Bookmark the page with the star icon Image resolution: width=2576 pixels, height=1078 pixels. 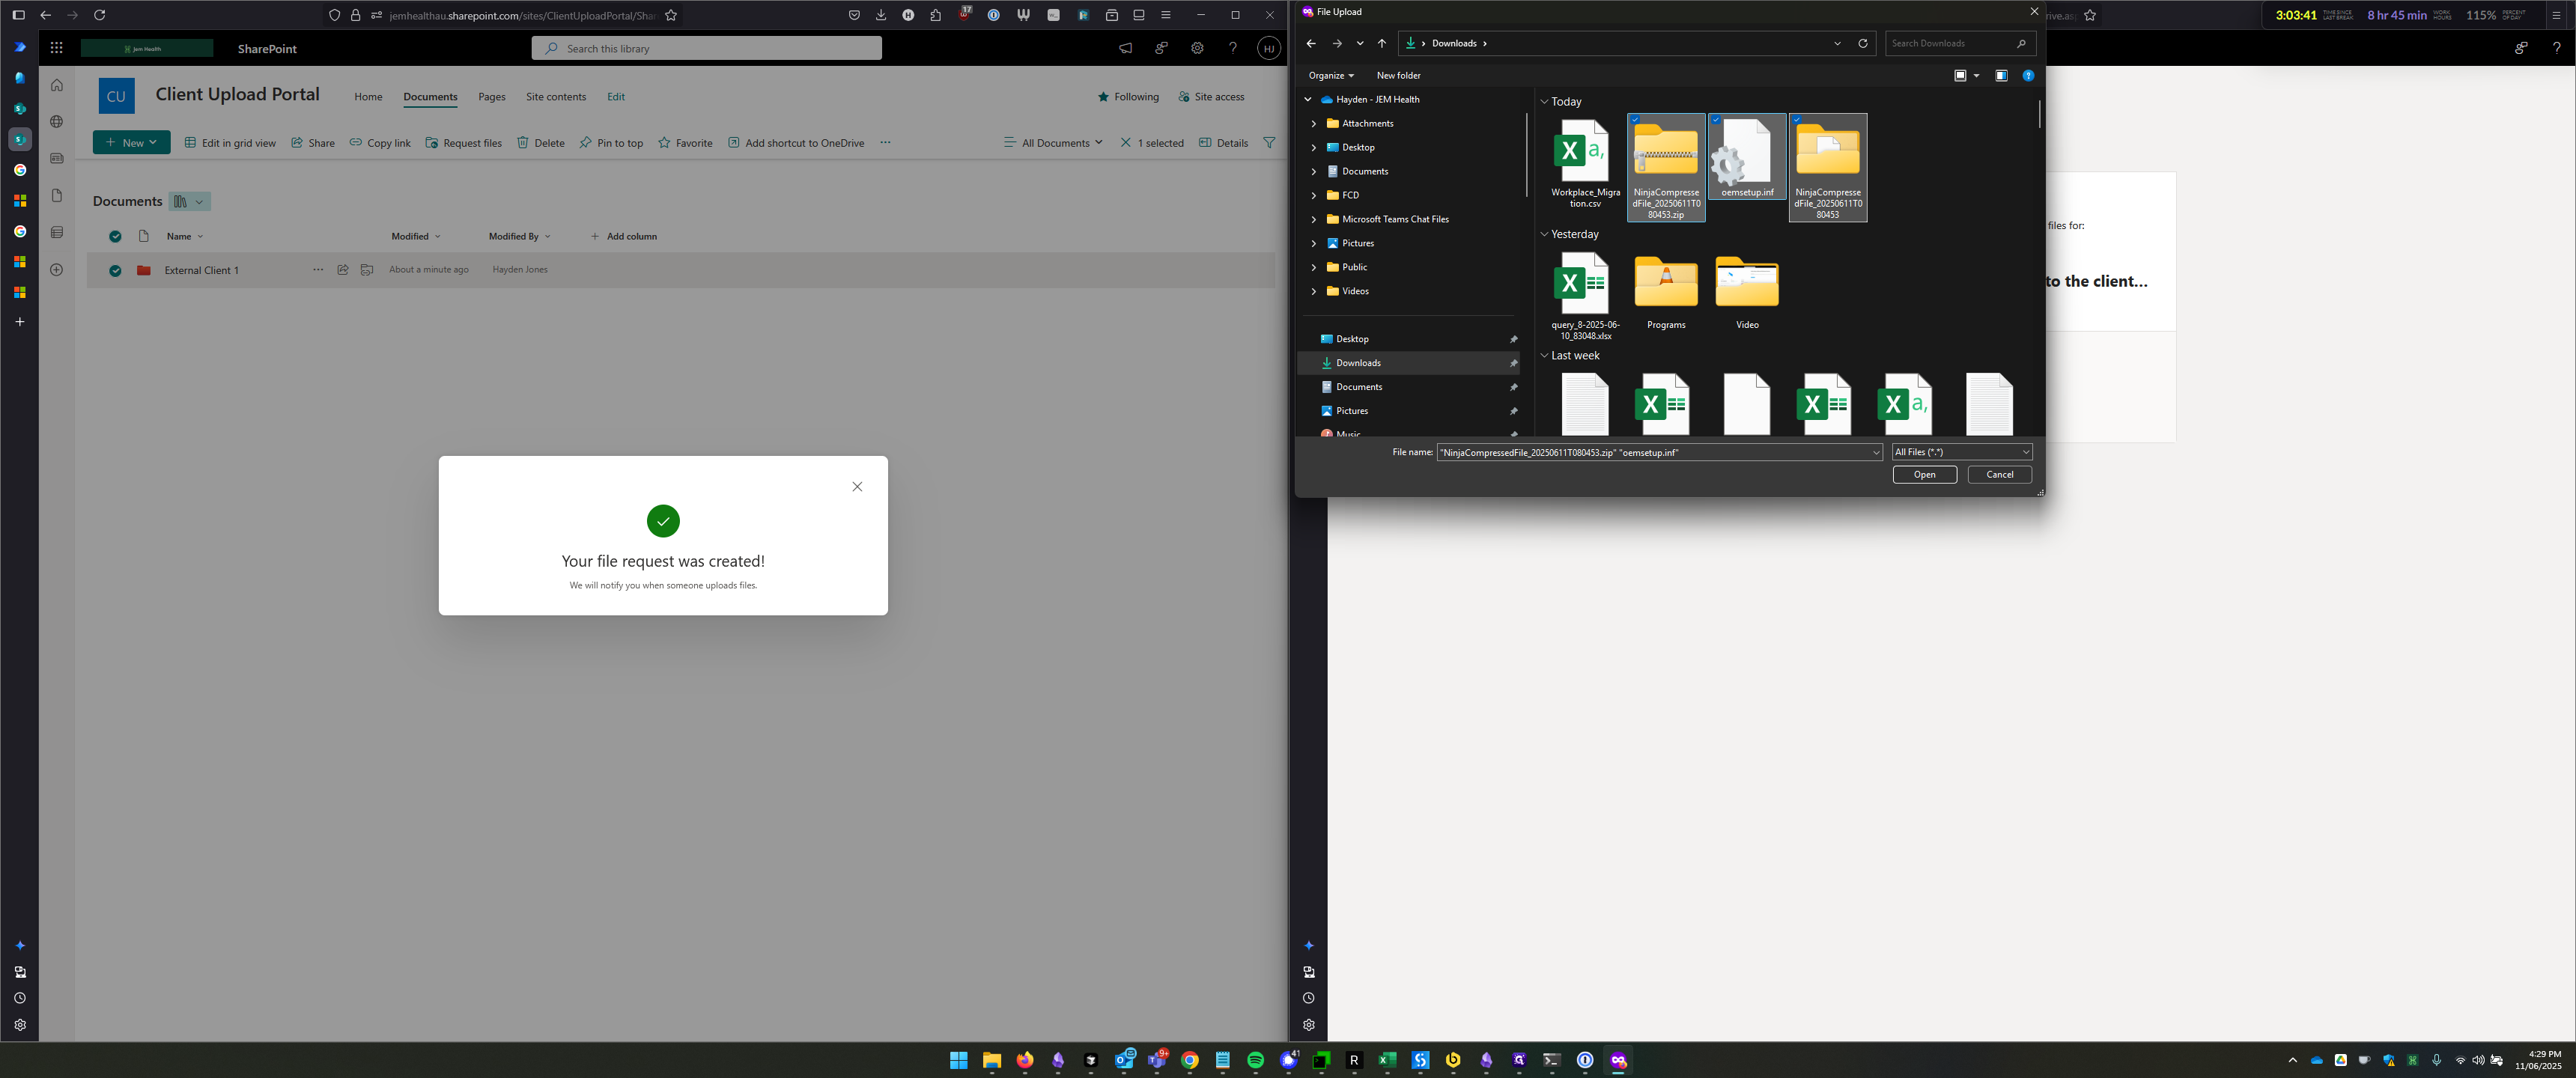[x=671, y=15]
